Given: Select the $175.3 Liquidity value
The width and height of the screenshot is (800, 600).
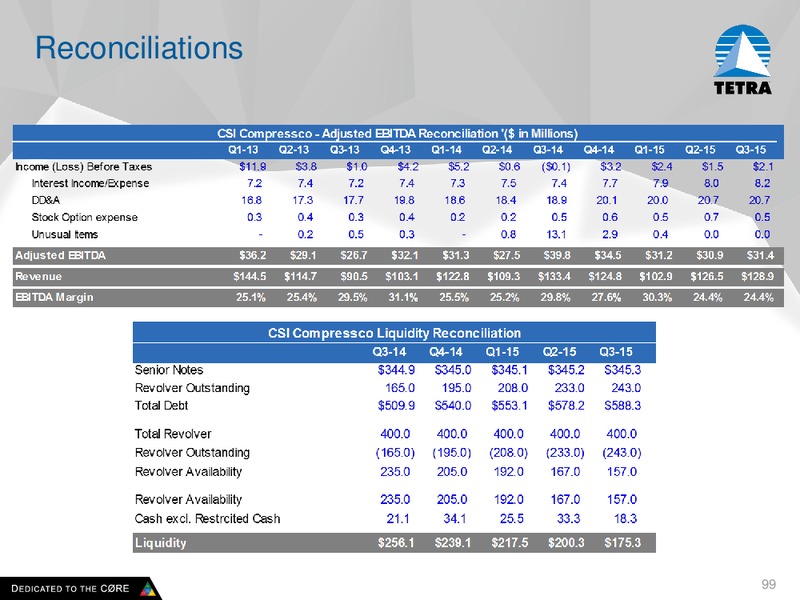Looking at the screenshot, I should tap(622, 543).
